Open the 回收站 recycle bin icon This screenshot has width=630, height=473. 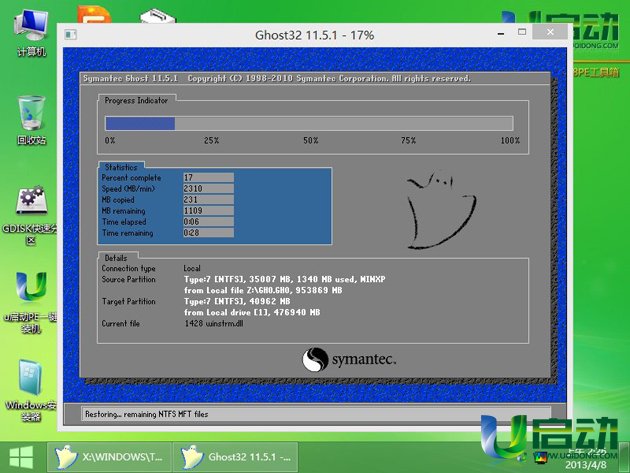click(31, 120)
